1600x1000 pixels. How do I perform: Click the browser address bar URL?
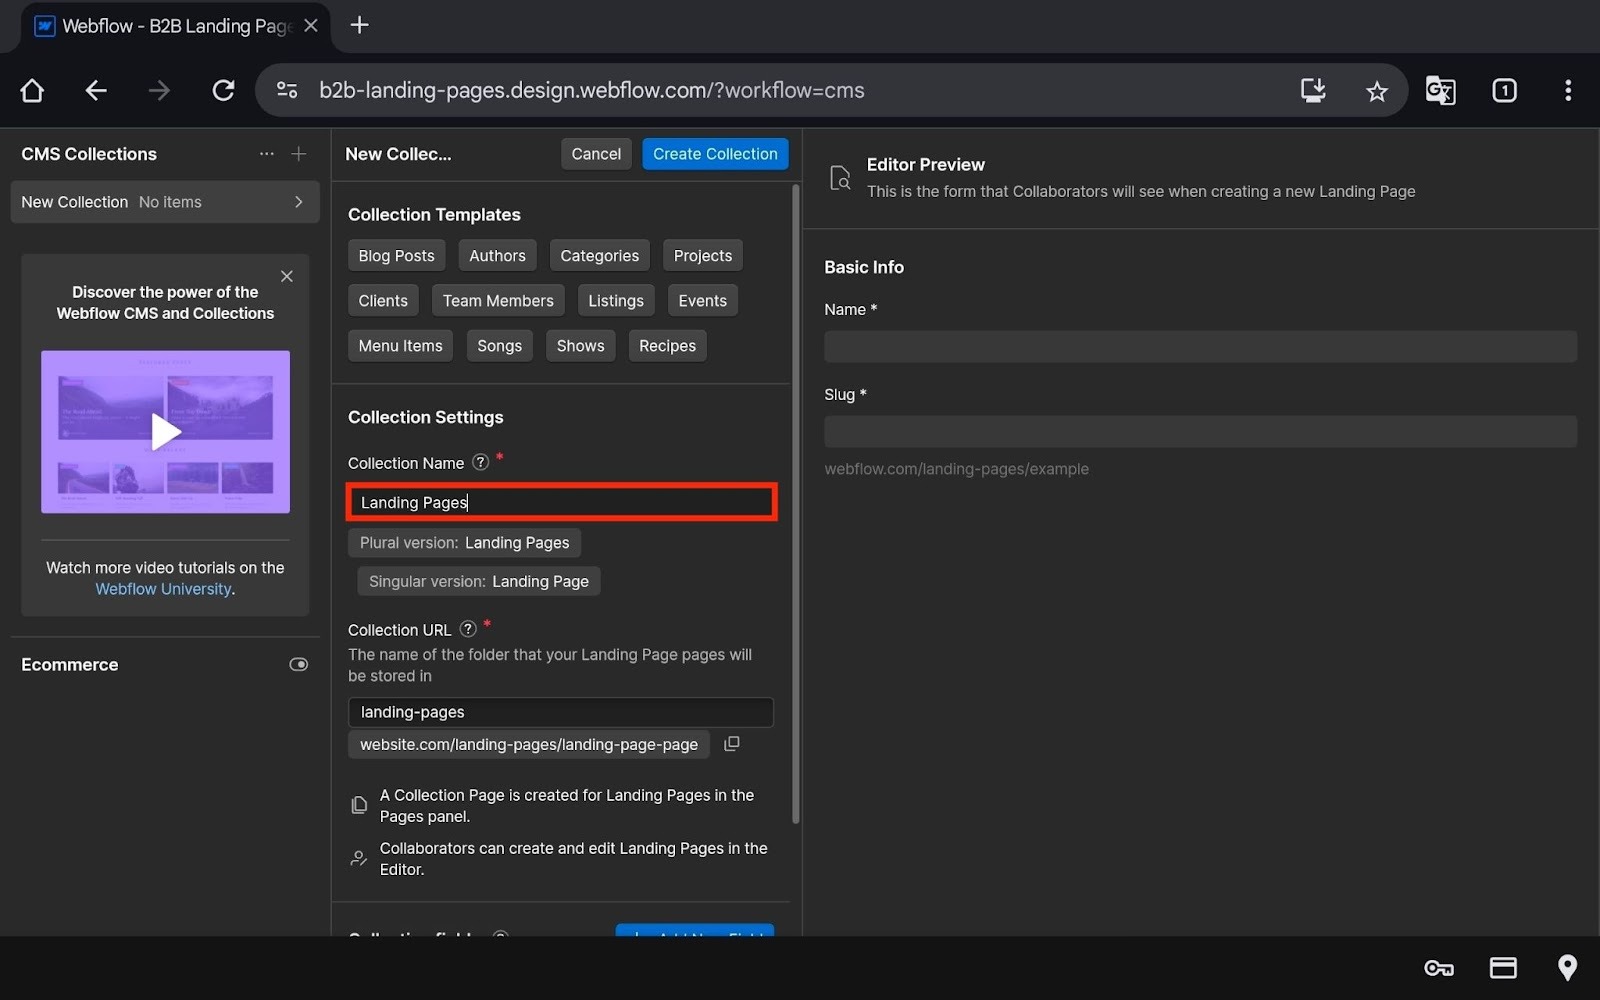coord(592,91)
